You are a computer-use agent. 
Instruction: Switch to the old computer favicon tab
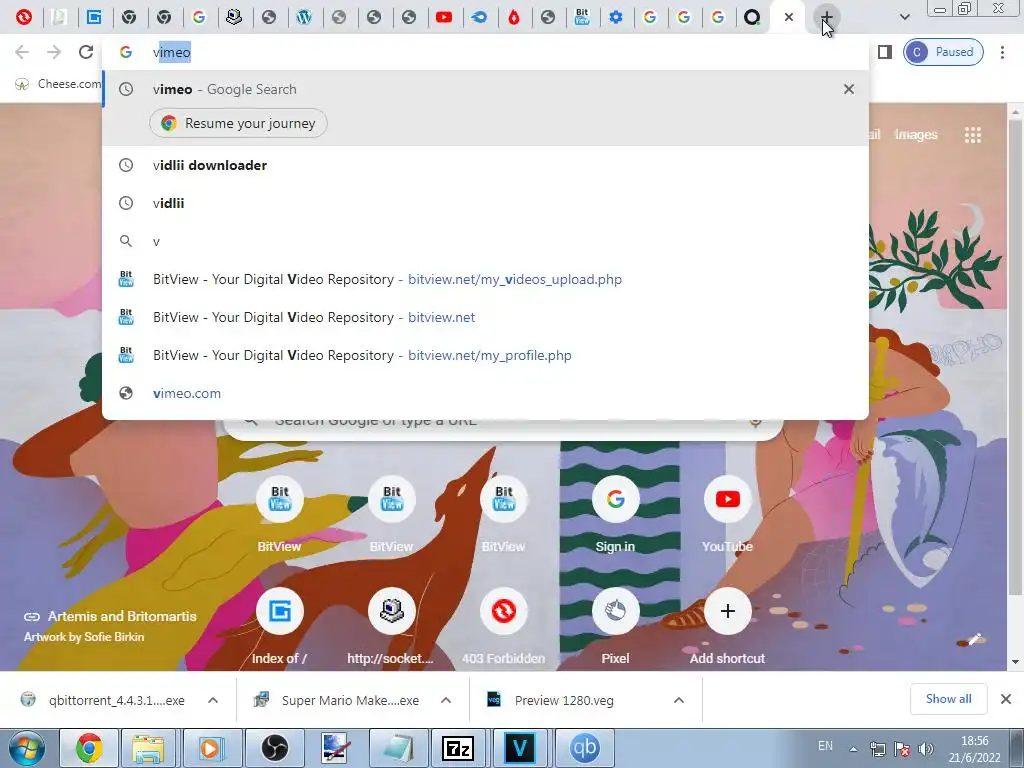click(234, 18)
